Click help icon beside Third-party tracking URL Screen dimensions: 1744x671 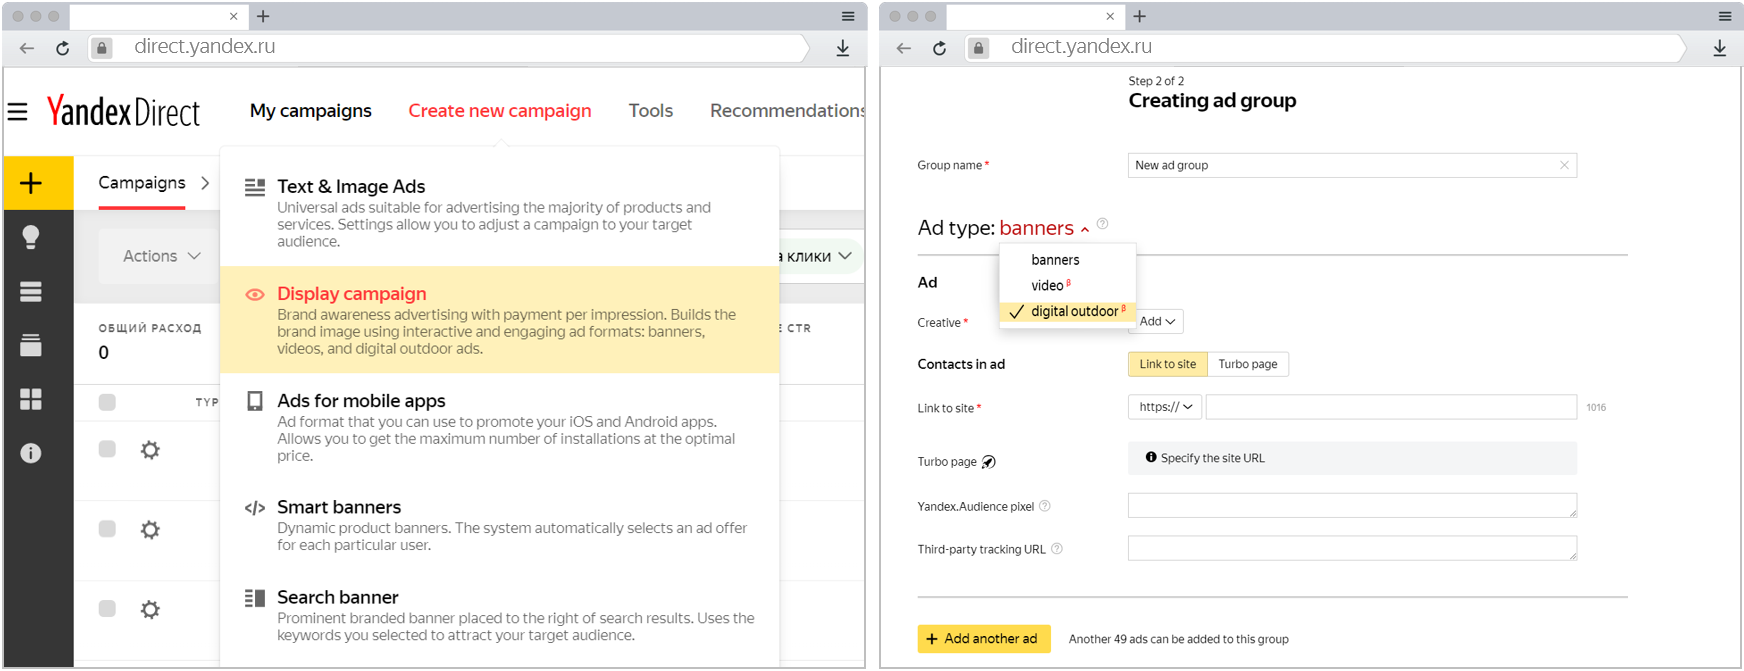point(1057,549)
